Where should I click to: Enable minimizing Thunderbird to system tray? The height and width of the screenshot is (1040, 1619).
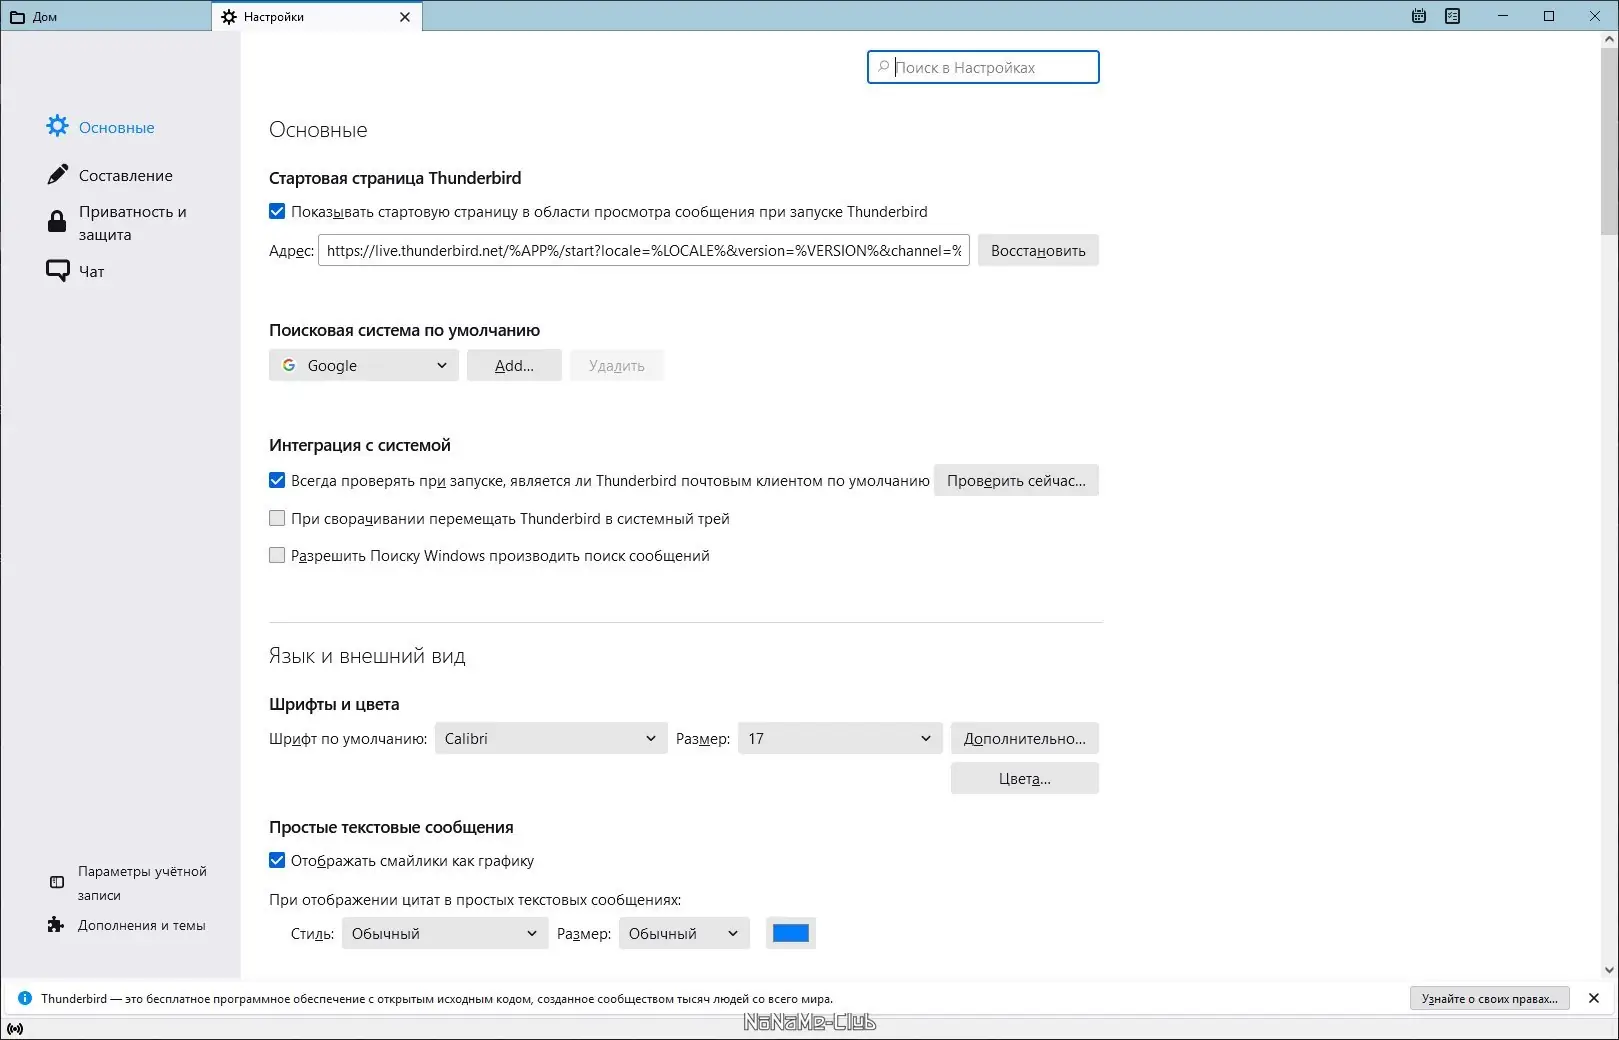coord(277,518)
